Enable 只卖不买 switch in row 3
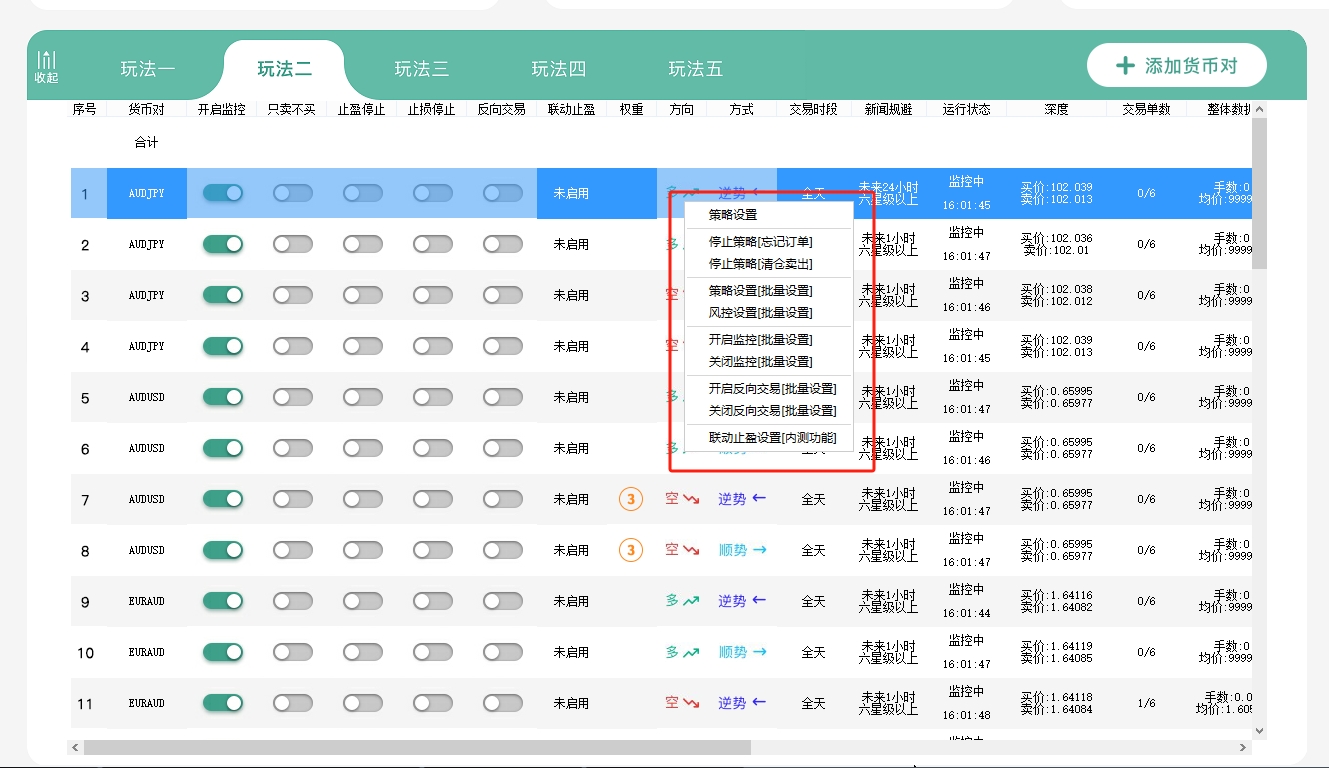 click(x=293, y=295)
